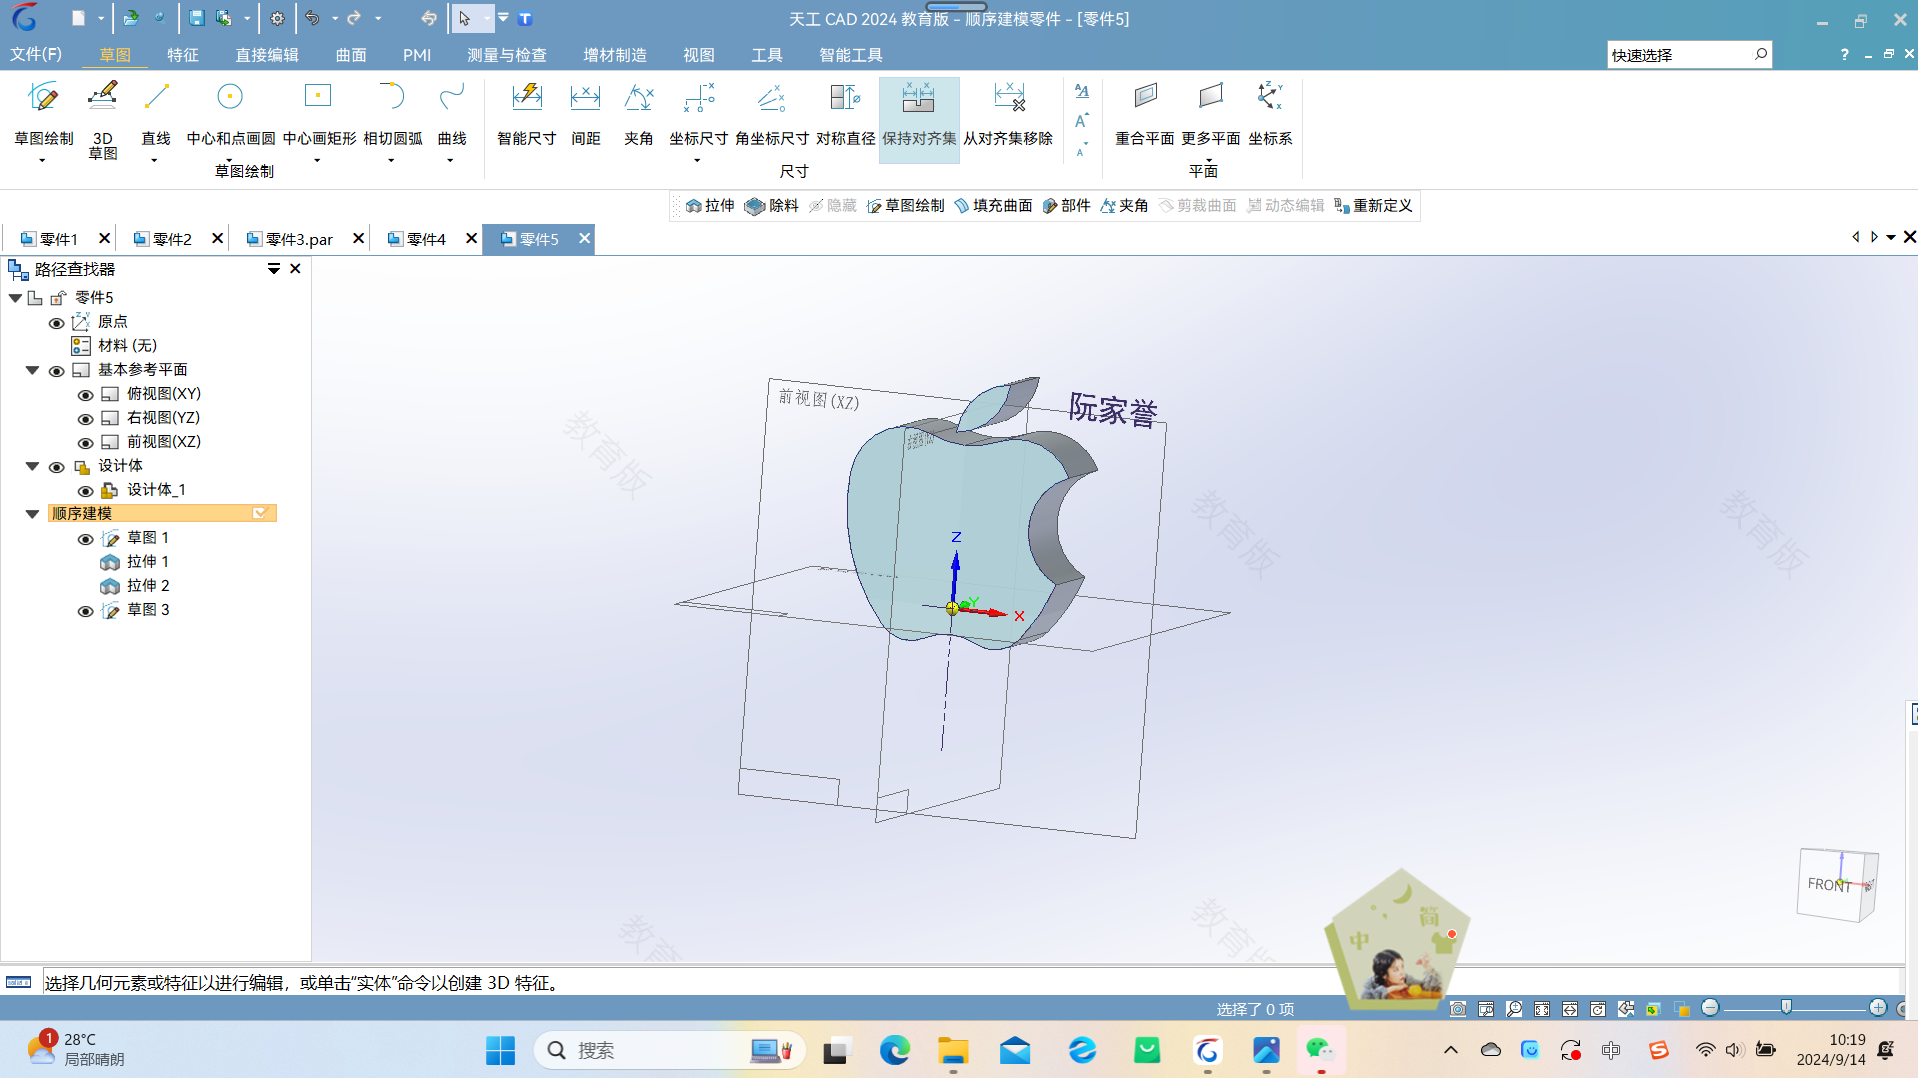Open the document tab list dropdown

[1891, 237]
